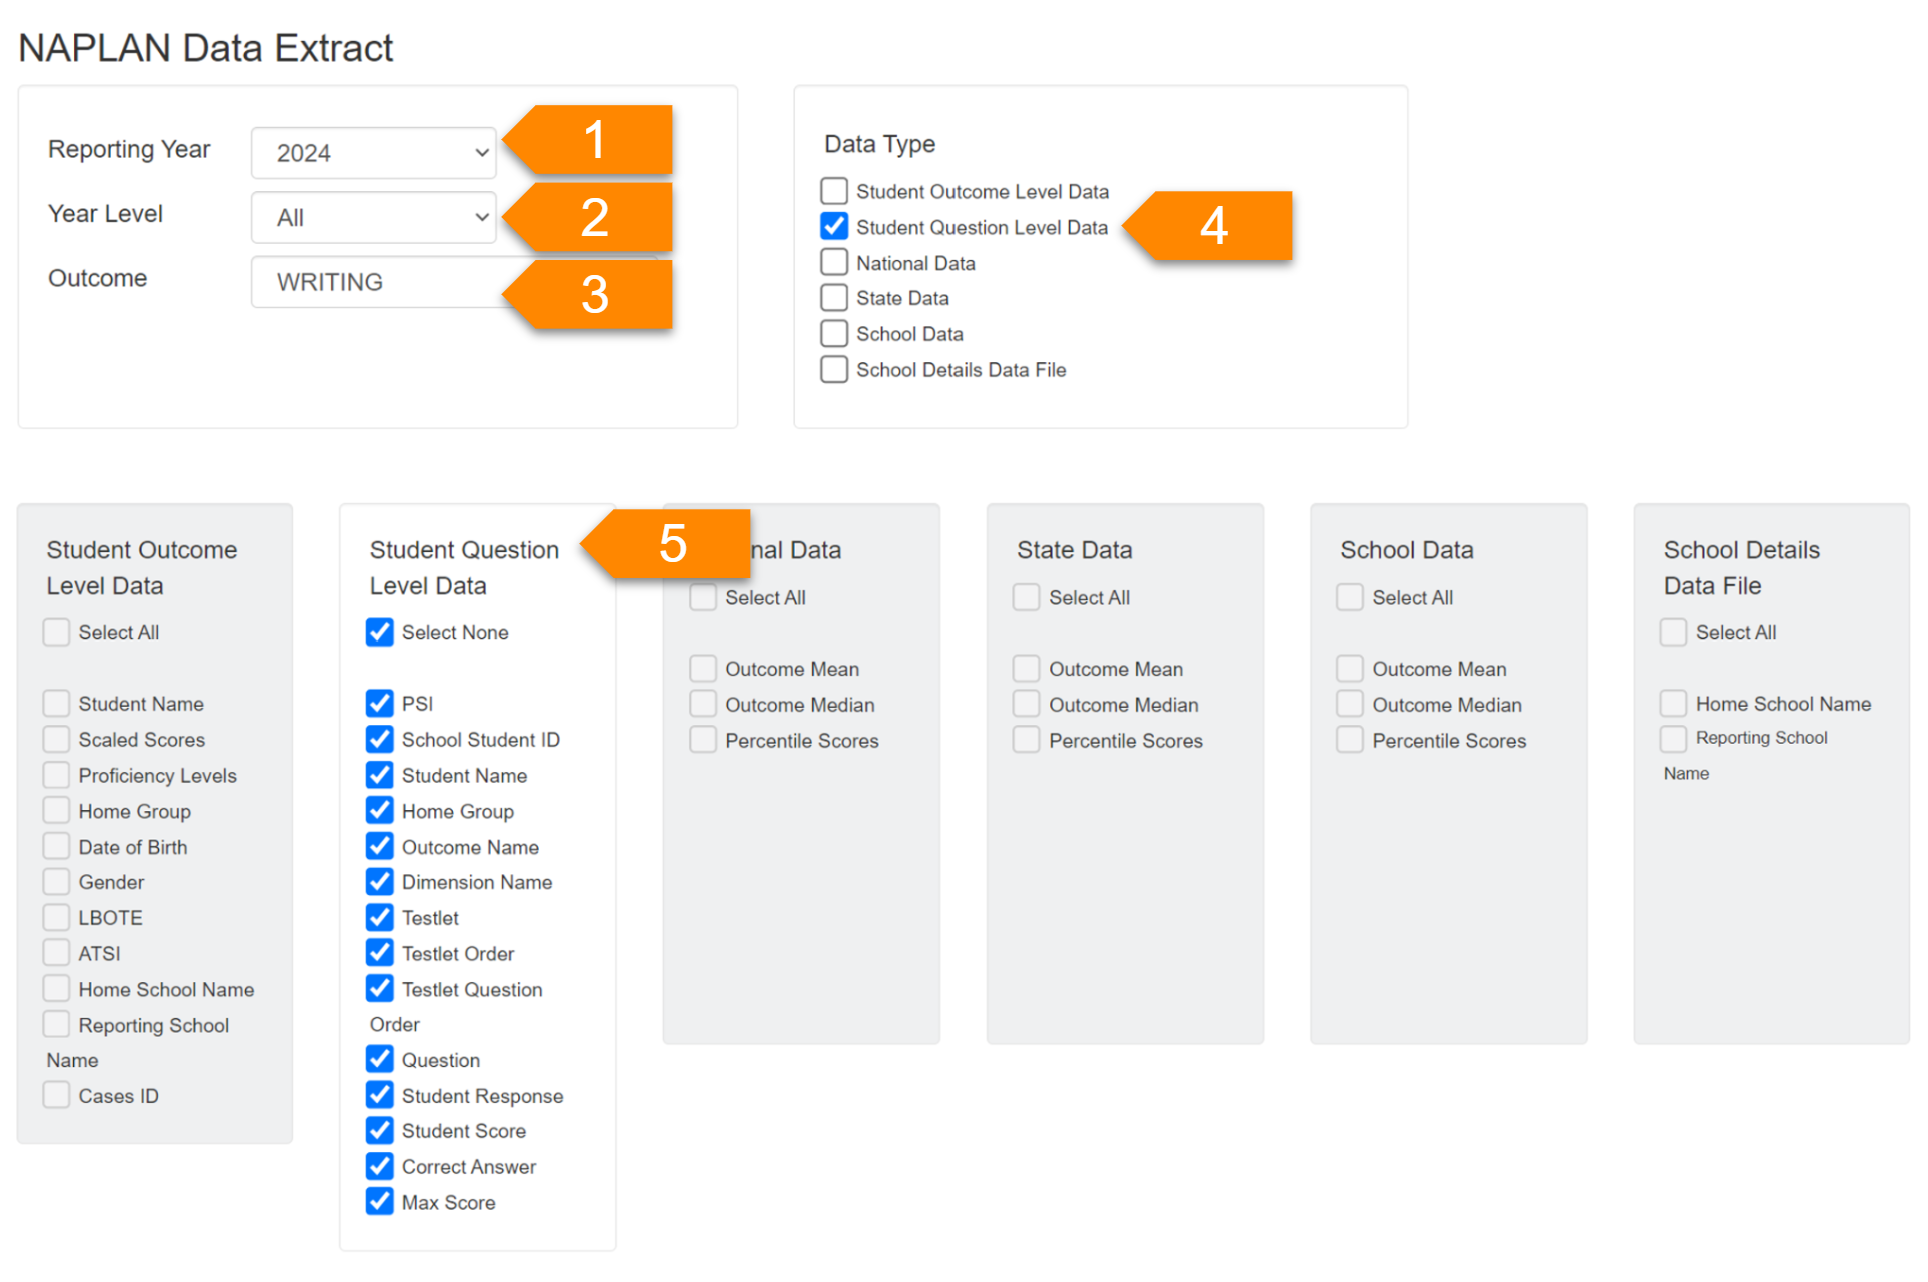The height and width of the screenshot is (1282, 1928).
Task: Check Date of Birth option
Action: click(57, 847)
